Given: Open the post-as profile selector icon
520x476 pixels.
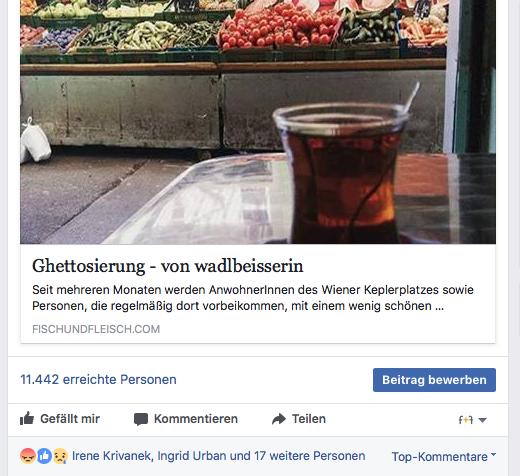Looking at the screenshot, I should [466, 420].
